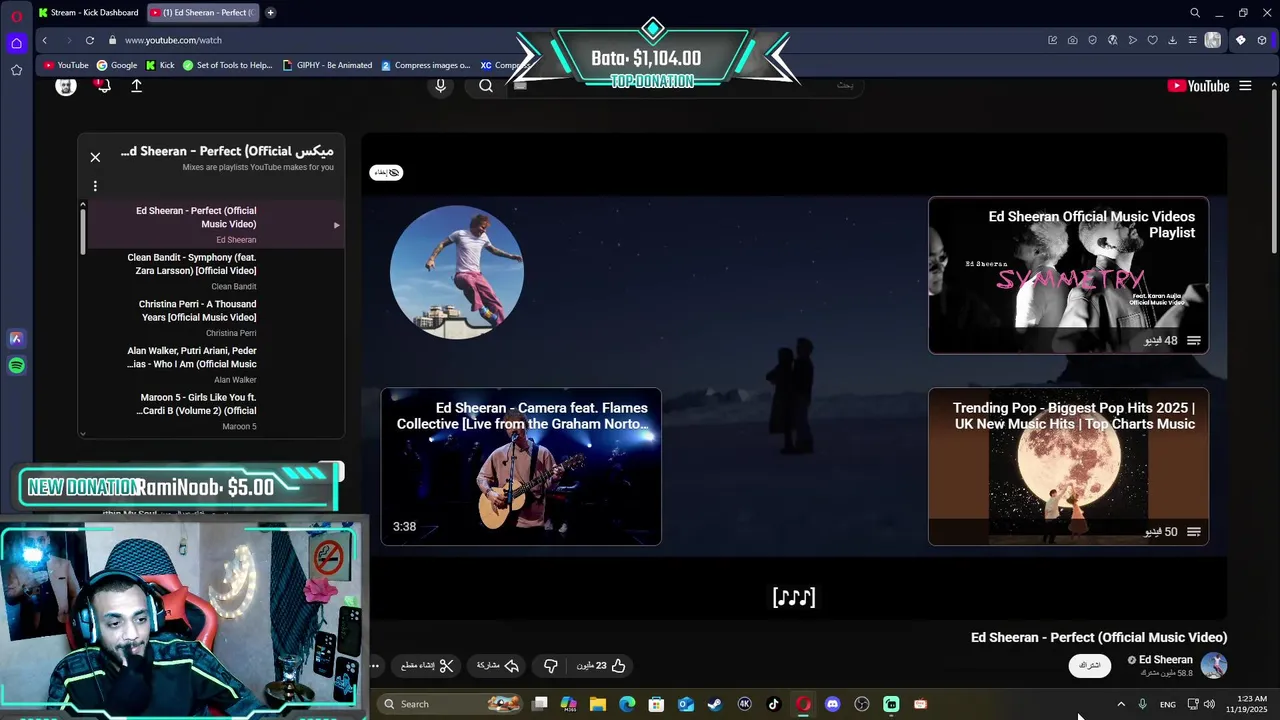Open Ed Sheeran - Camera live video card
Screen dimensions: 1280x720
[x=521, y=466]
